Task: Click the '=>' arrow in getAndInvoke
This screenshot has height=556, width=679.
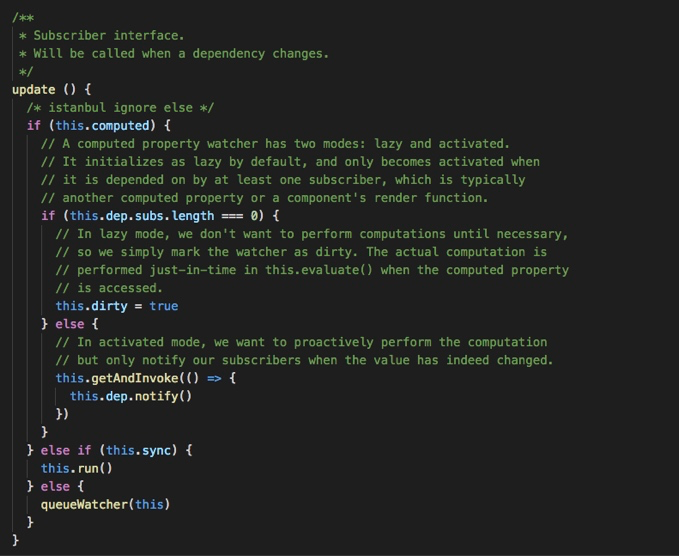Action: point(214,378)
